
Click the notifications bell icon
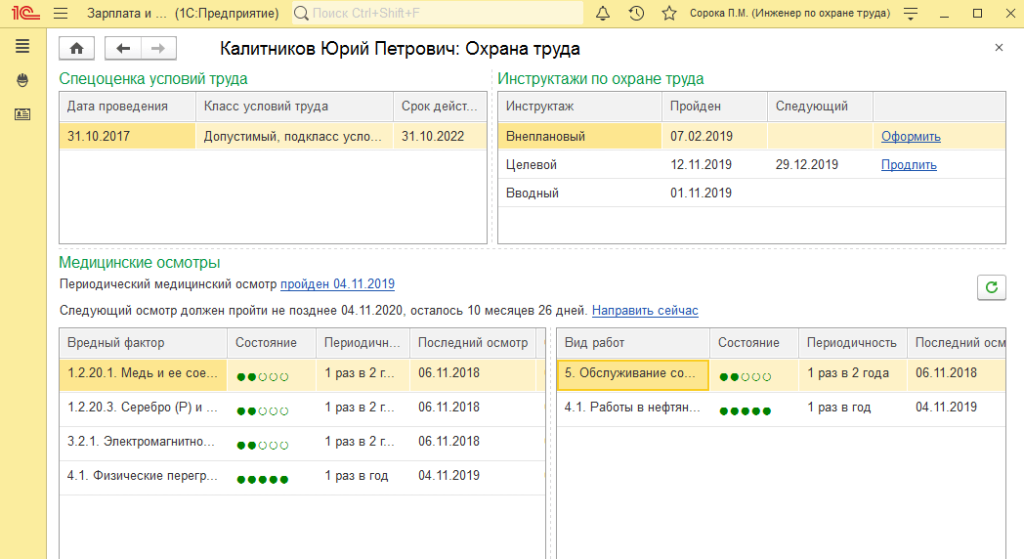(602, 13)
